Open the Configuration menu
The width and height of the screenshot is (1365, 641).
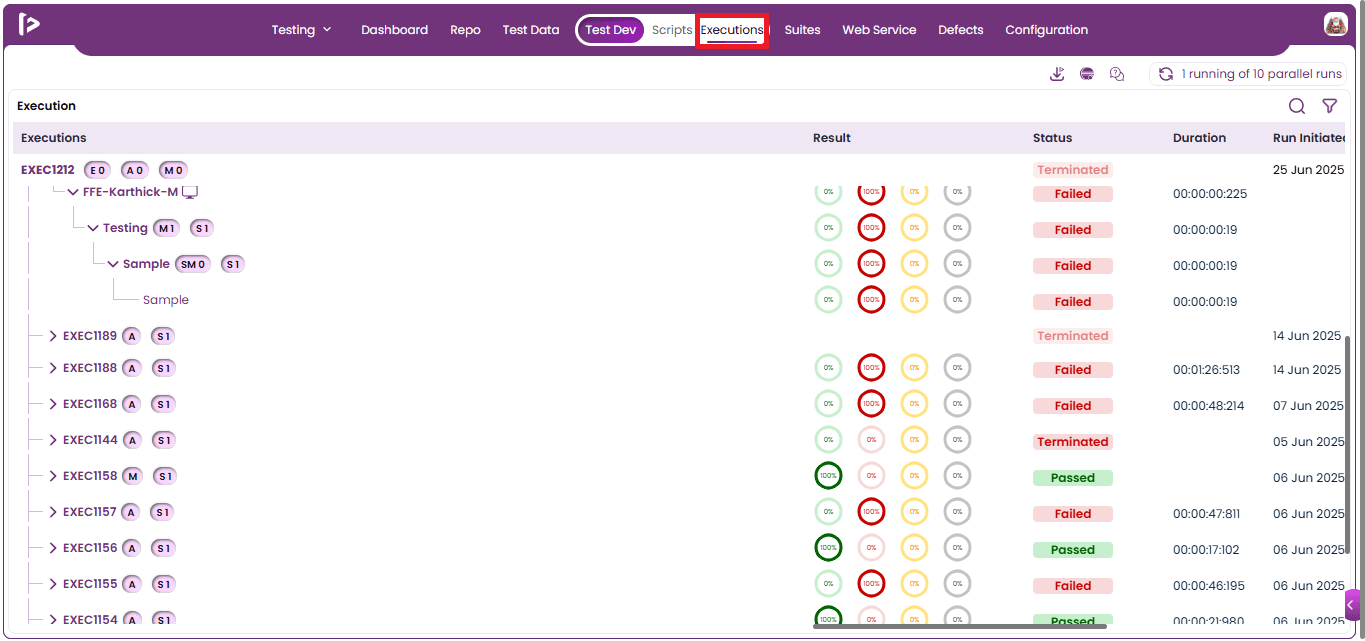(1047, 30)
